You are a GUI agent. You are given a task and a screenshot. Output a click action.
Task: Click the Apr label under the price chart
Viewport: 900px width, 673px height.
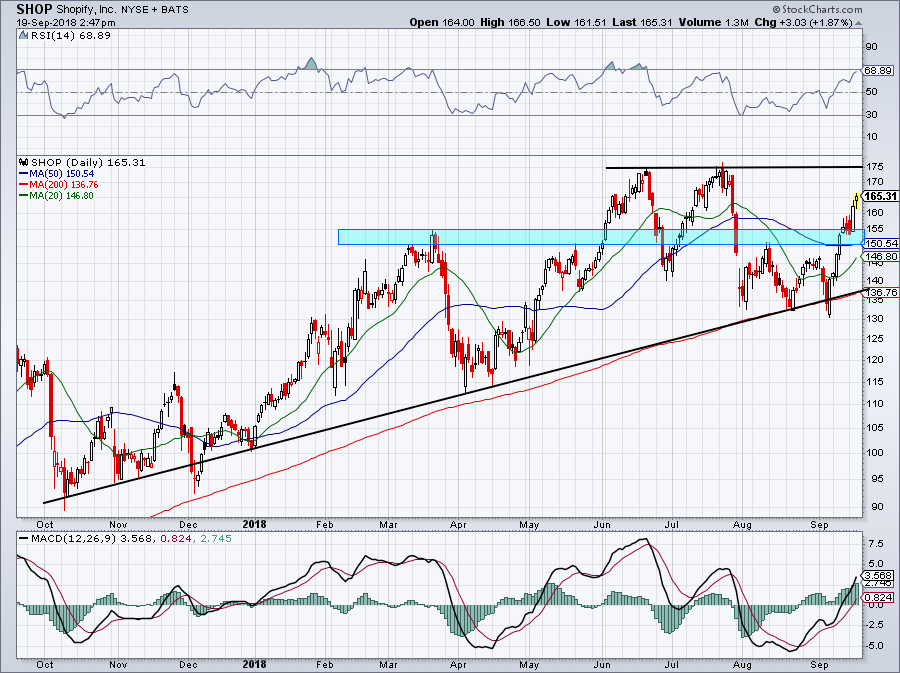458,524
